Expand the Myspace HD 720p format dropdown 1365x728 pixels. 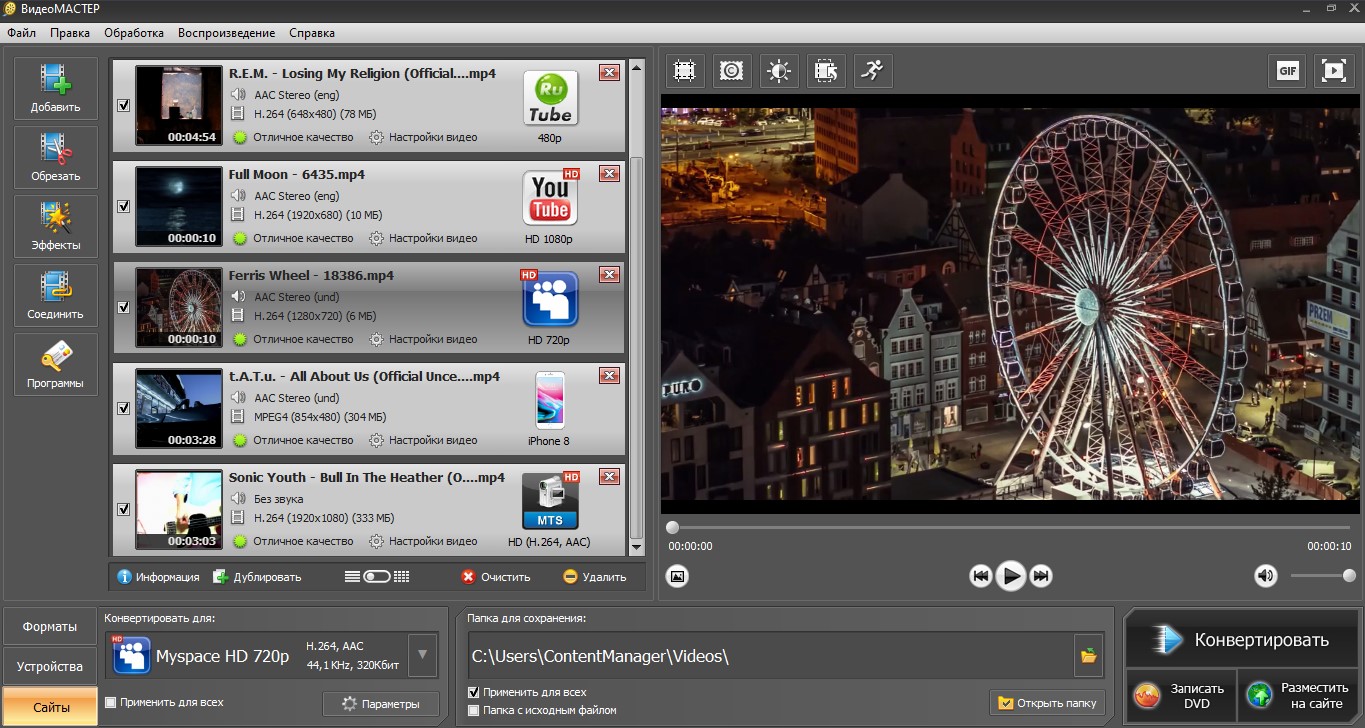(423, 656)
